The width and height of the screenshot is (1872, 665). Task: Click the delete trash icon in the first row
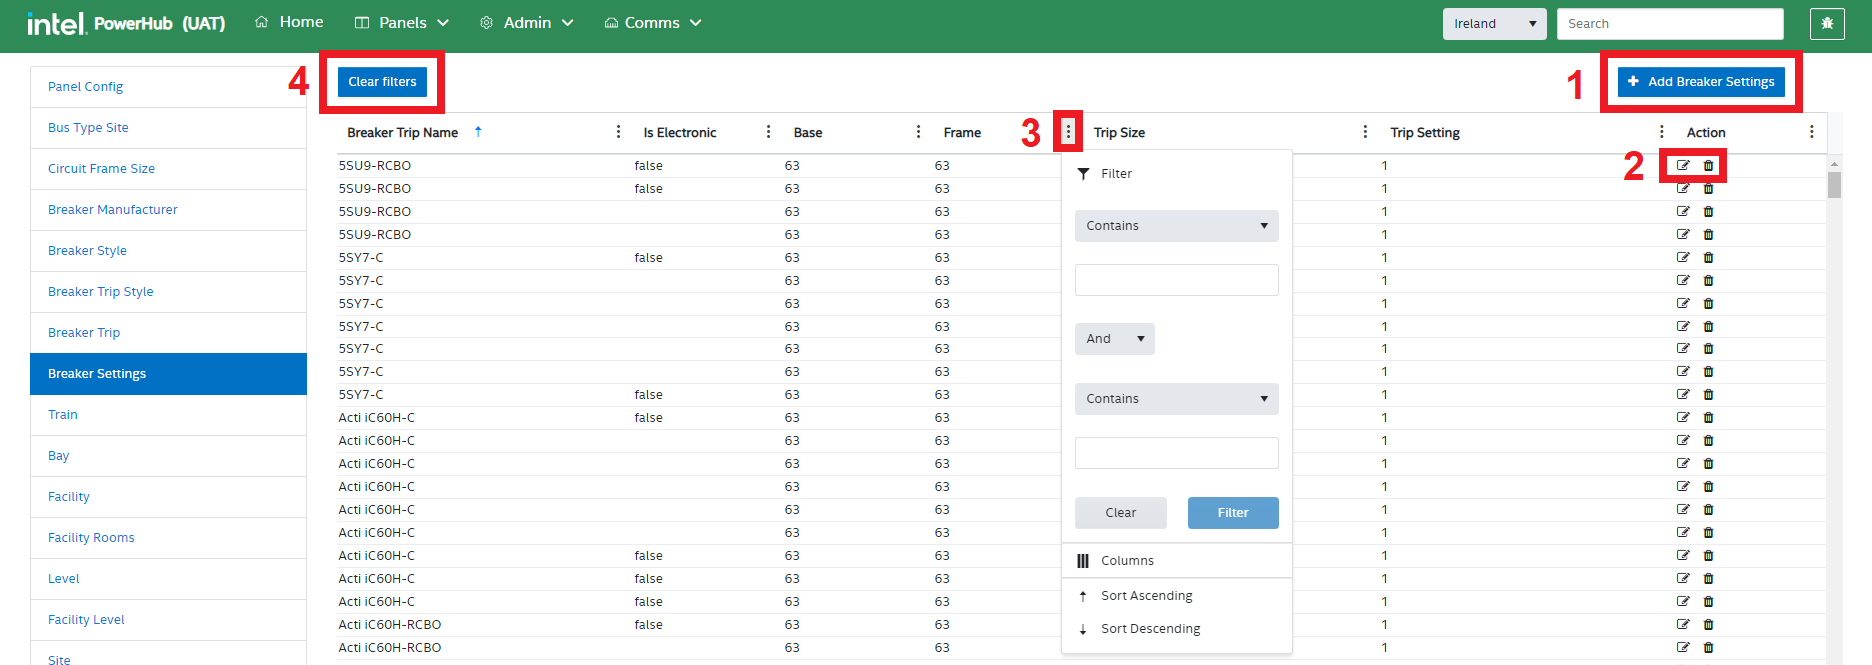[1708, 166]
